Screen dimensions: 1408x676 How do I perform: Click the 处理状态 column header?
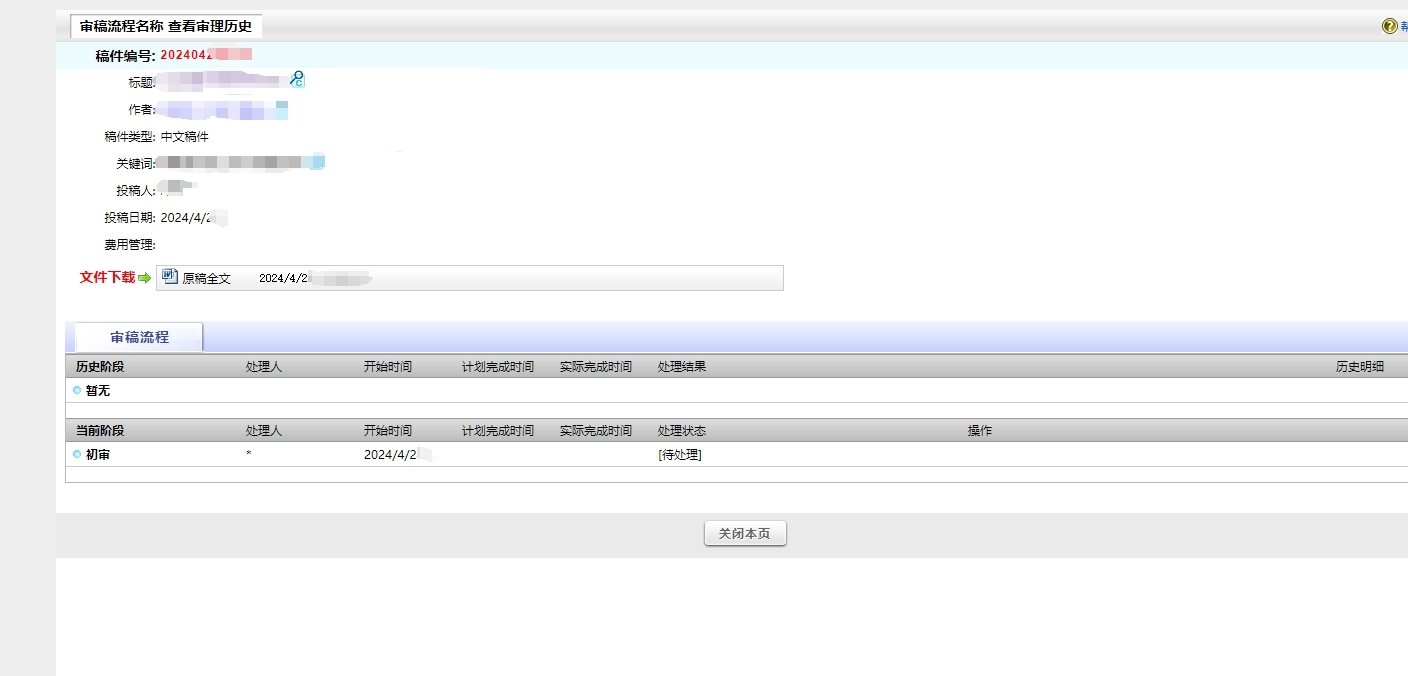tap(682, 431)
